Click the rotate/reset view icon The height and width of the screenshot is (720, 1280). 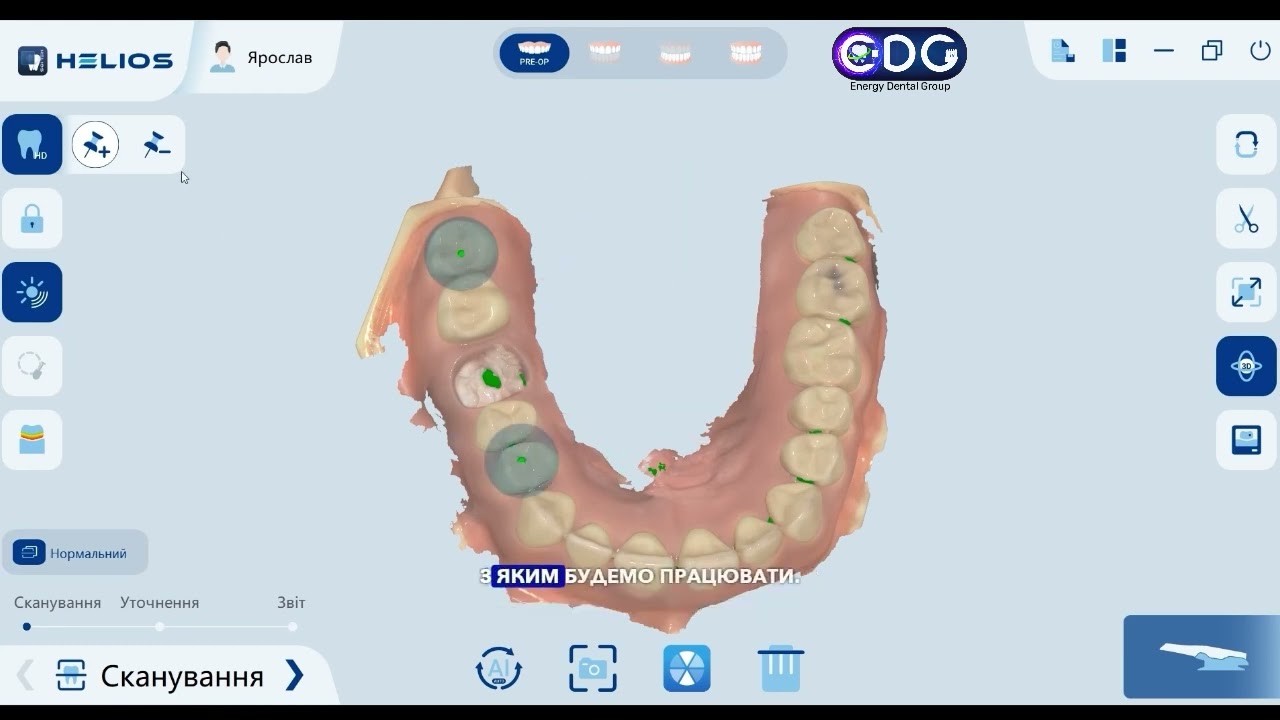coord(1246,144)
